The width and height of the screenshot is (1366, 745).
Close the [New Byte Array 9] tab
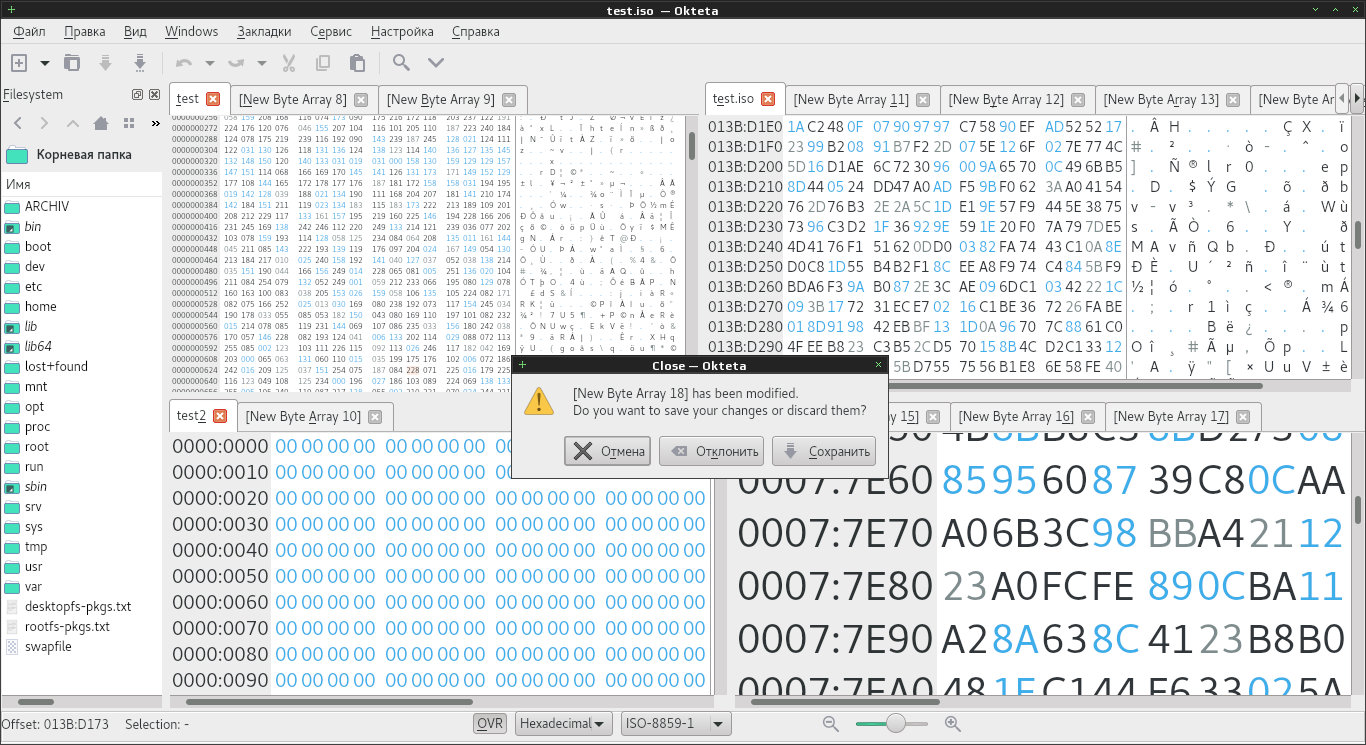[508, 100]
